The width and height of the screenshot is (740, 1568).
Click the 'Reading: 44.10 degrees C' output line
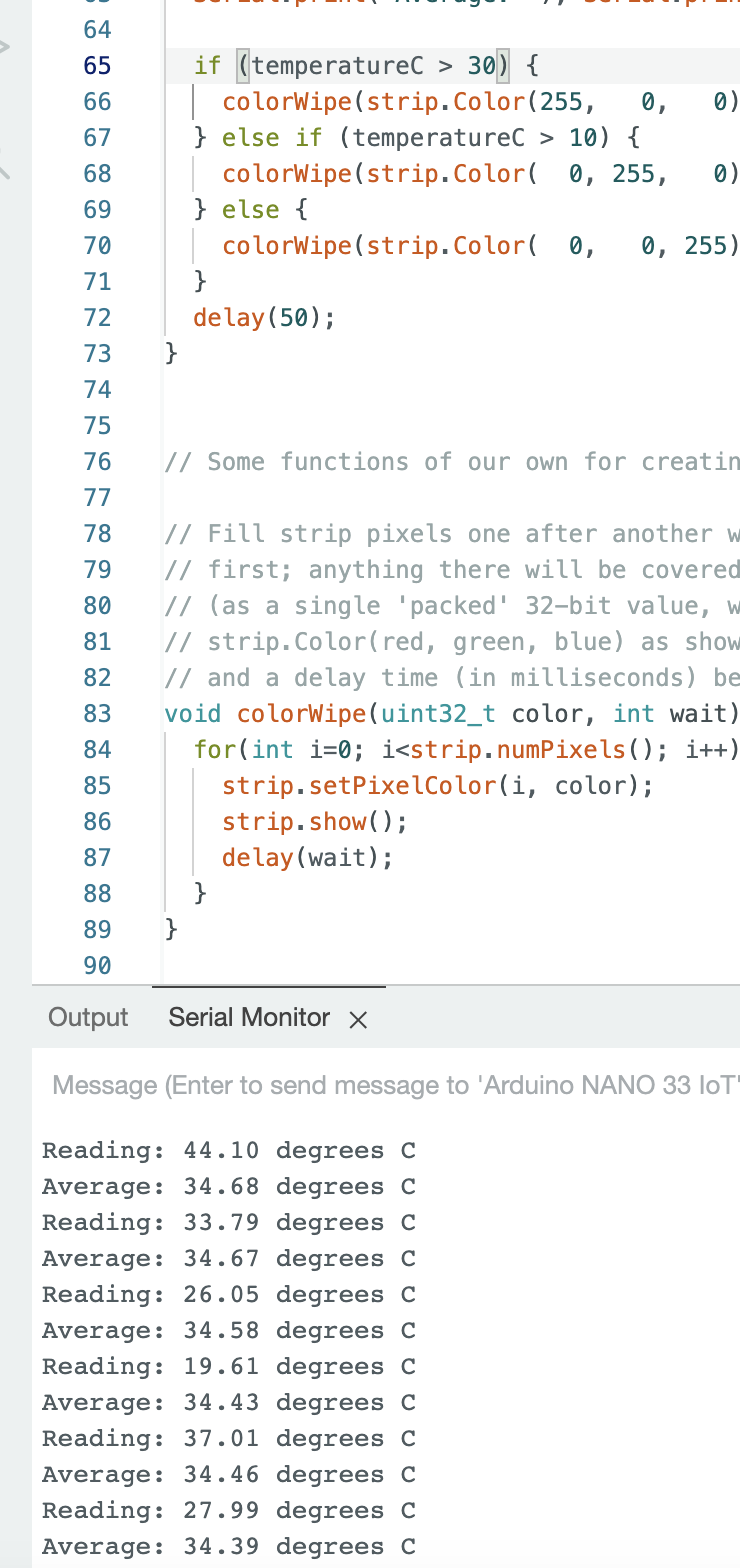(228, 1151)
